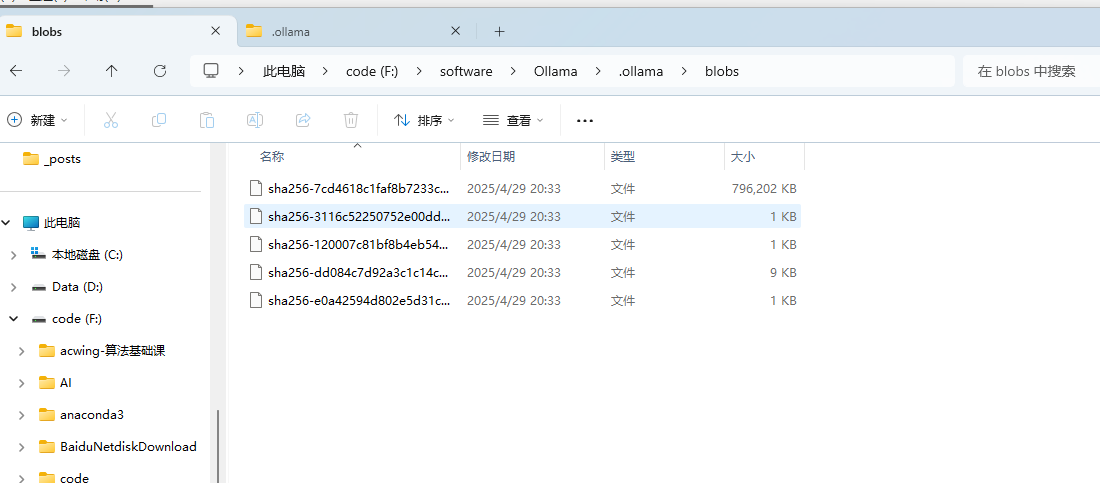This screenshot has width=1100, height=483.
Task: Open the 新建 (New) dropdown
Action: (38, 120)
